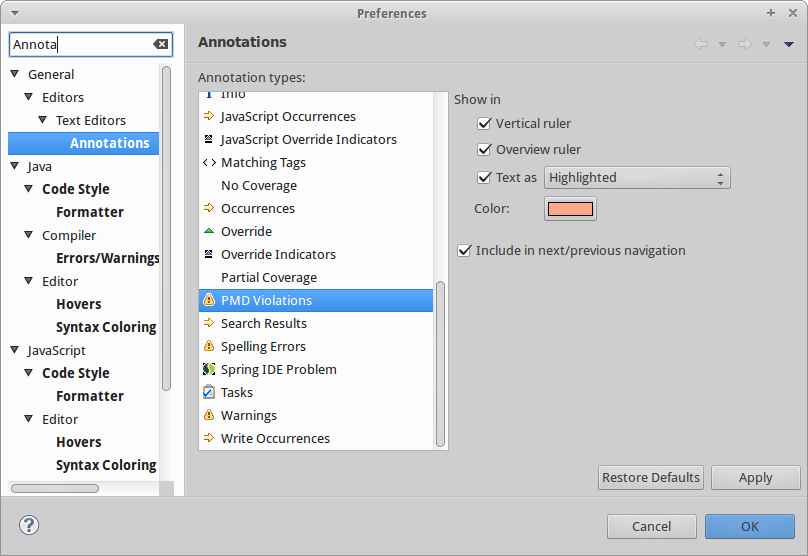Image resolution: width=808 pixels, height=556 pixels.
Task: Click the filter text input field
Action: tap(80, 44)
